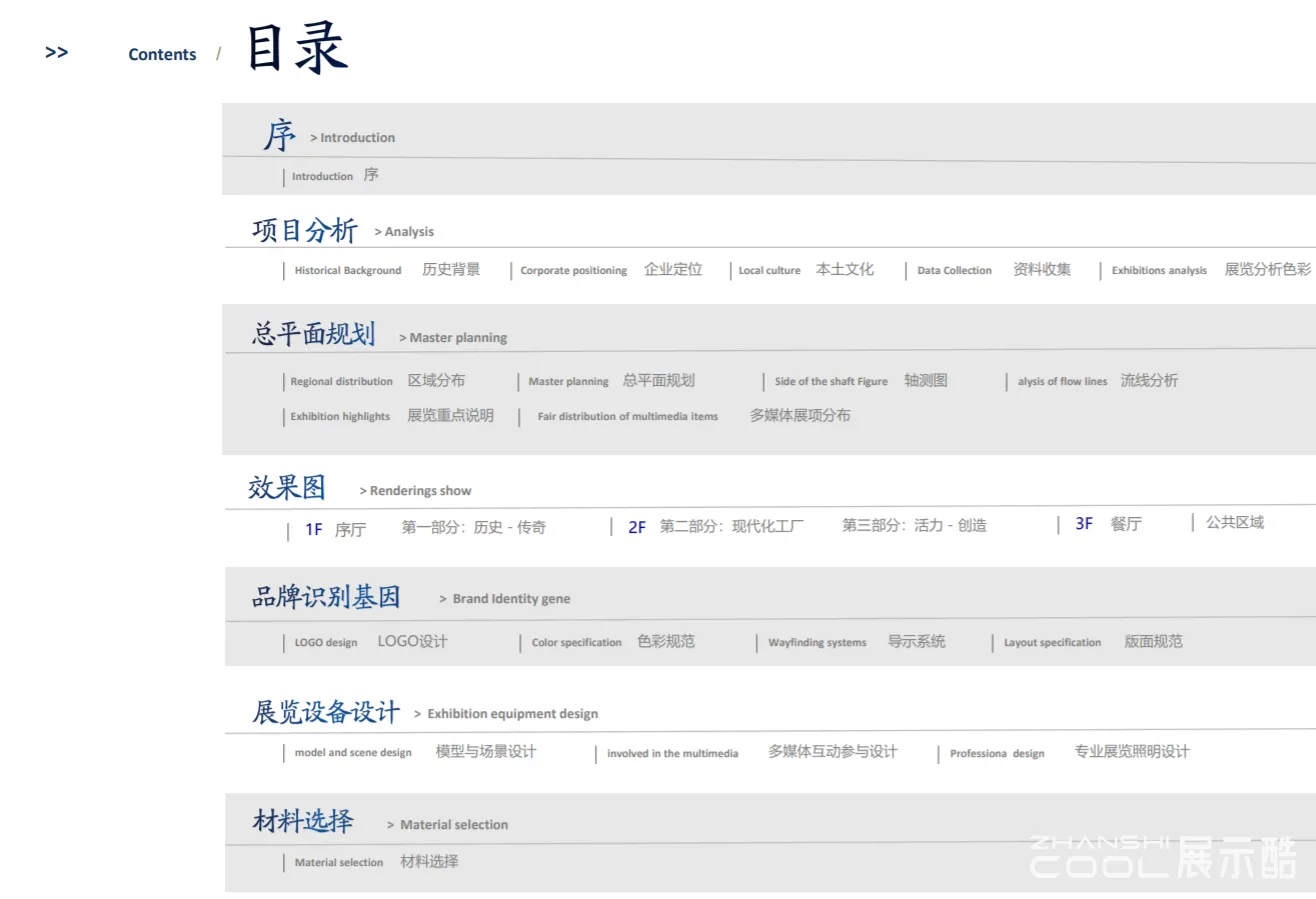Image resolution: width=1316 pixels, height=899 pixels.
Task: Select the 'model and scene design' label
Action: point(353,753)
